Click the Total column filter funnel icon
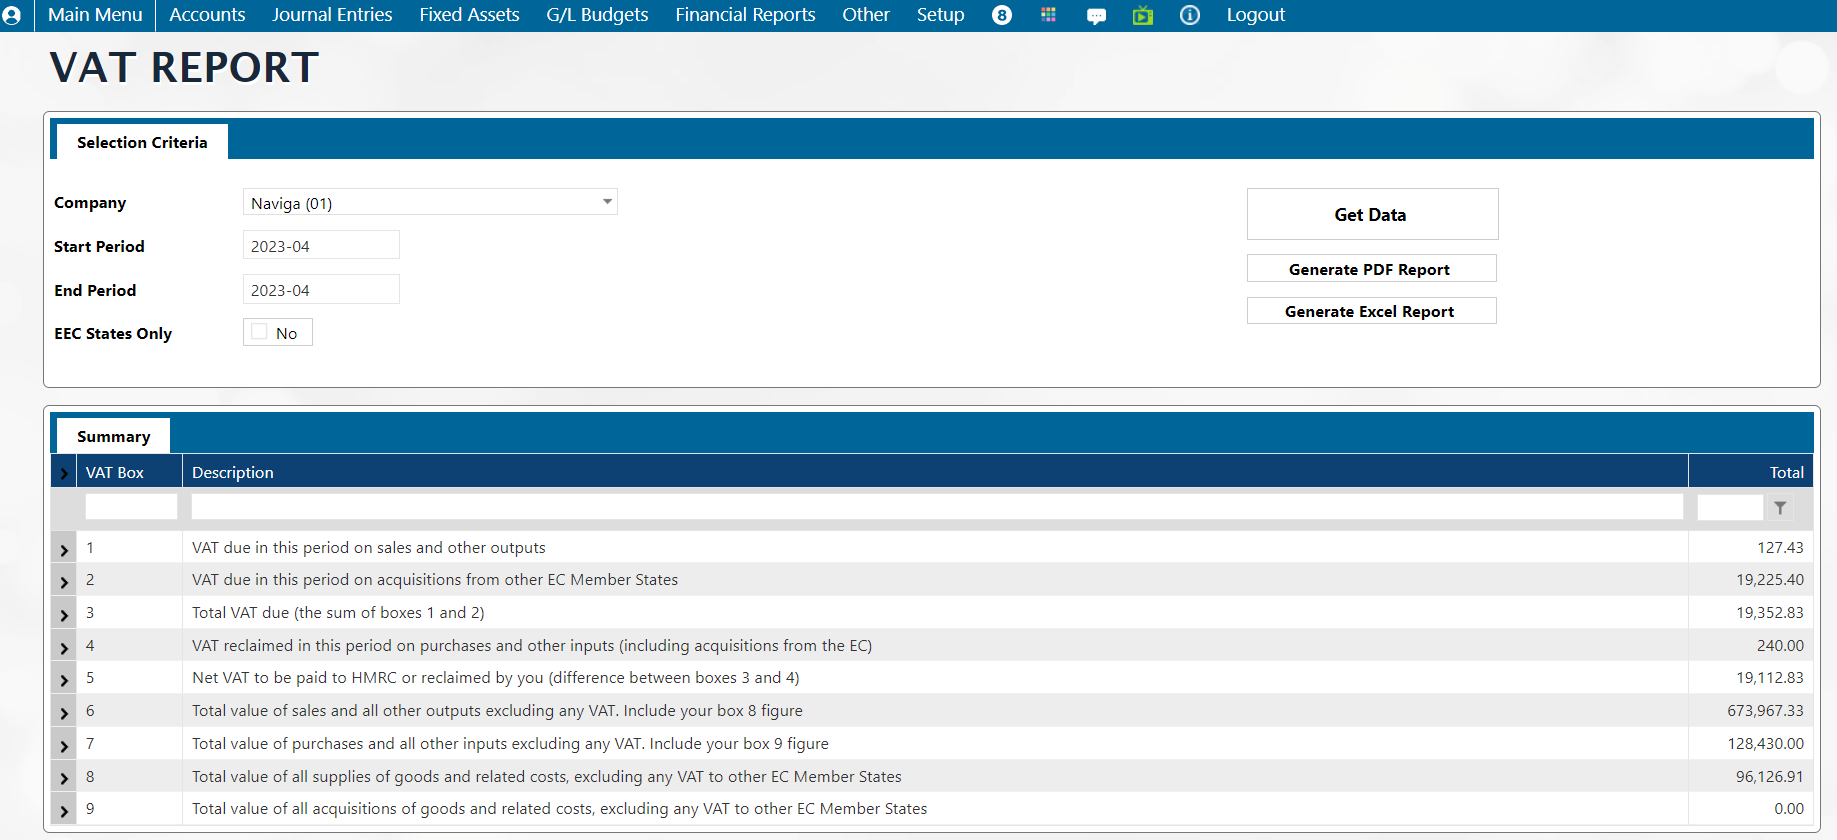This screenshot has height=840, width=1837. point(1780,508)
